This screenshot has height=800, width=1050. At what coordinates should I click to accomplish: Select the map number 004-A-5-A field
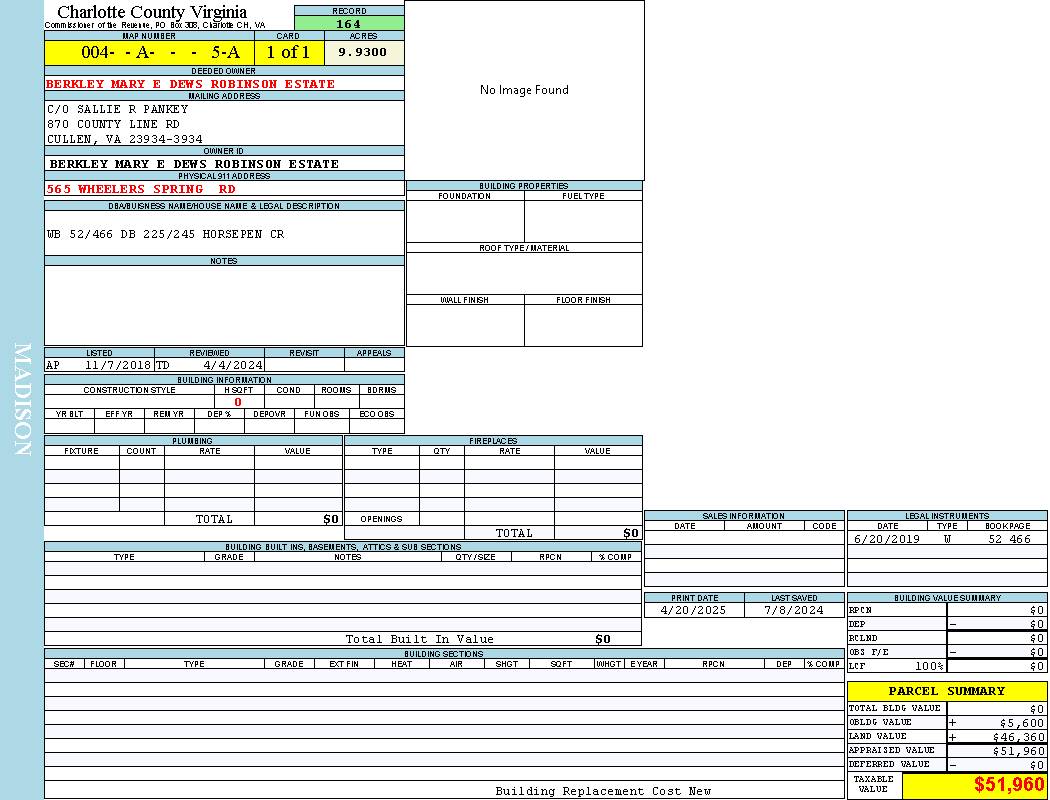pyautogui.click(x=149, y=53)
